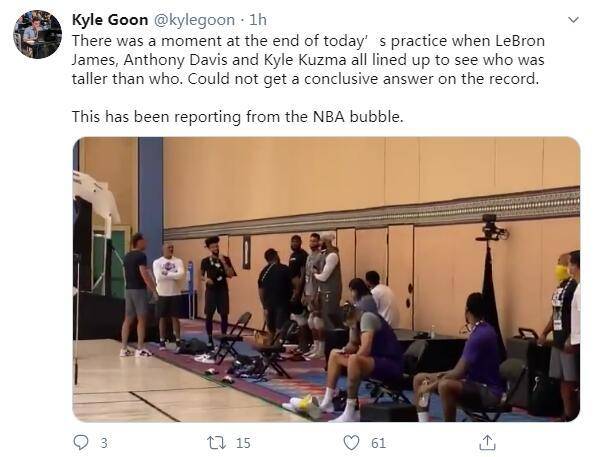
Task: Open the @kylegoon handle link
Action: click(x=194, y=20)
